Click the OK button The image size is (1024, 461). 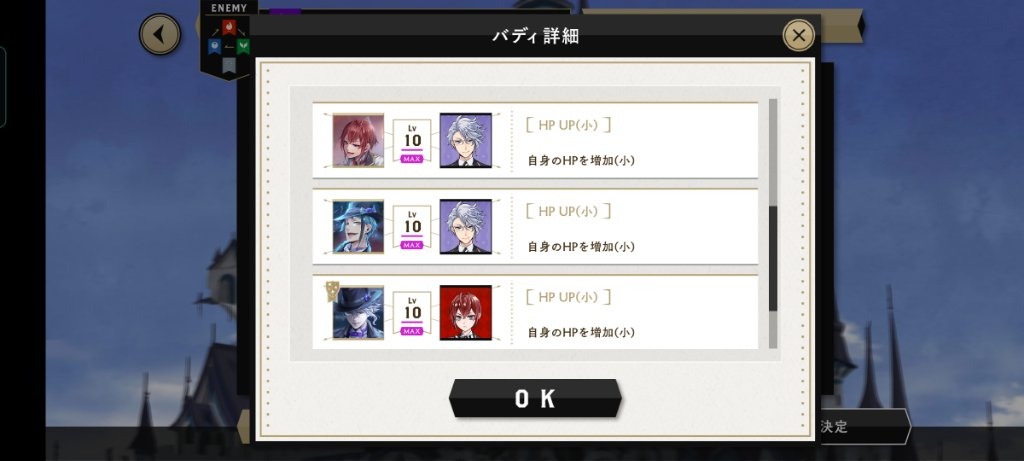pos(535,398)
